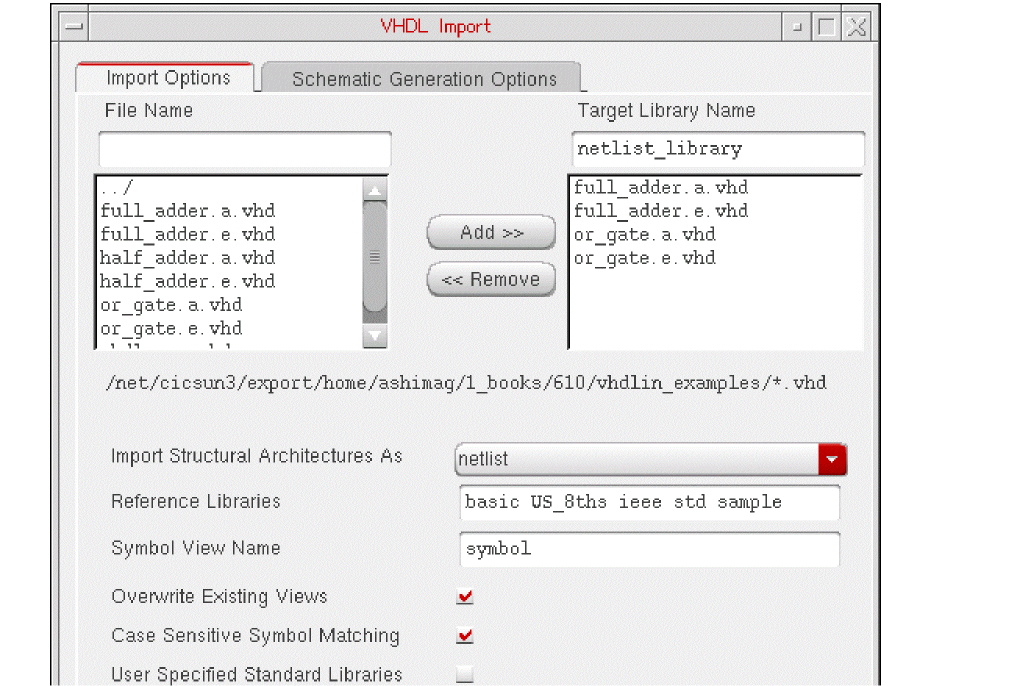Select or_gate.a.vhd in the file list
The width and height of the screenshot is (1013, 686).
coord(171,305)
